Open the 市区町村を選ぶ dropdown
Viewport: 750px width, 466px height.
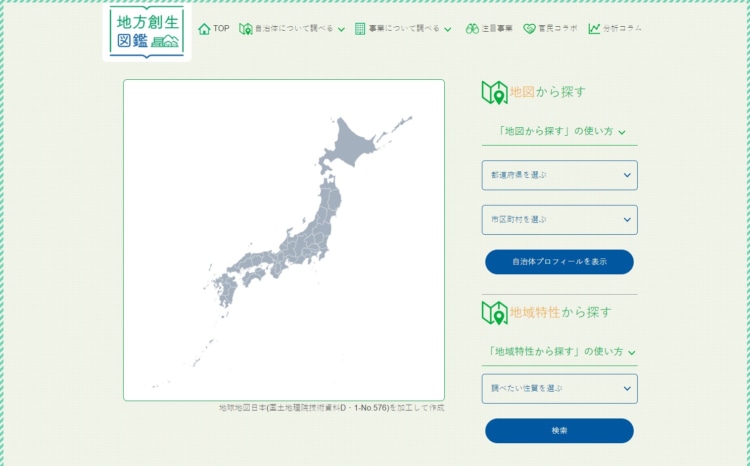click(x=560, y=220)
